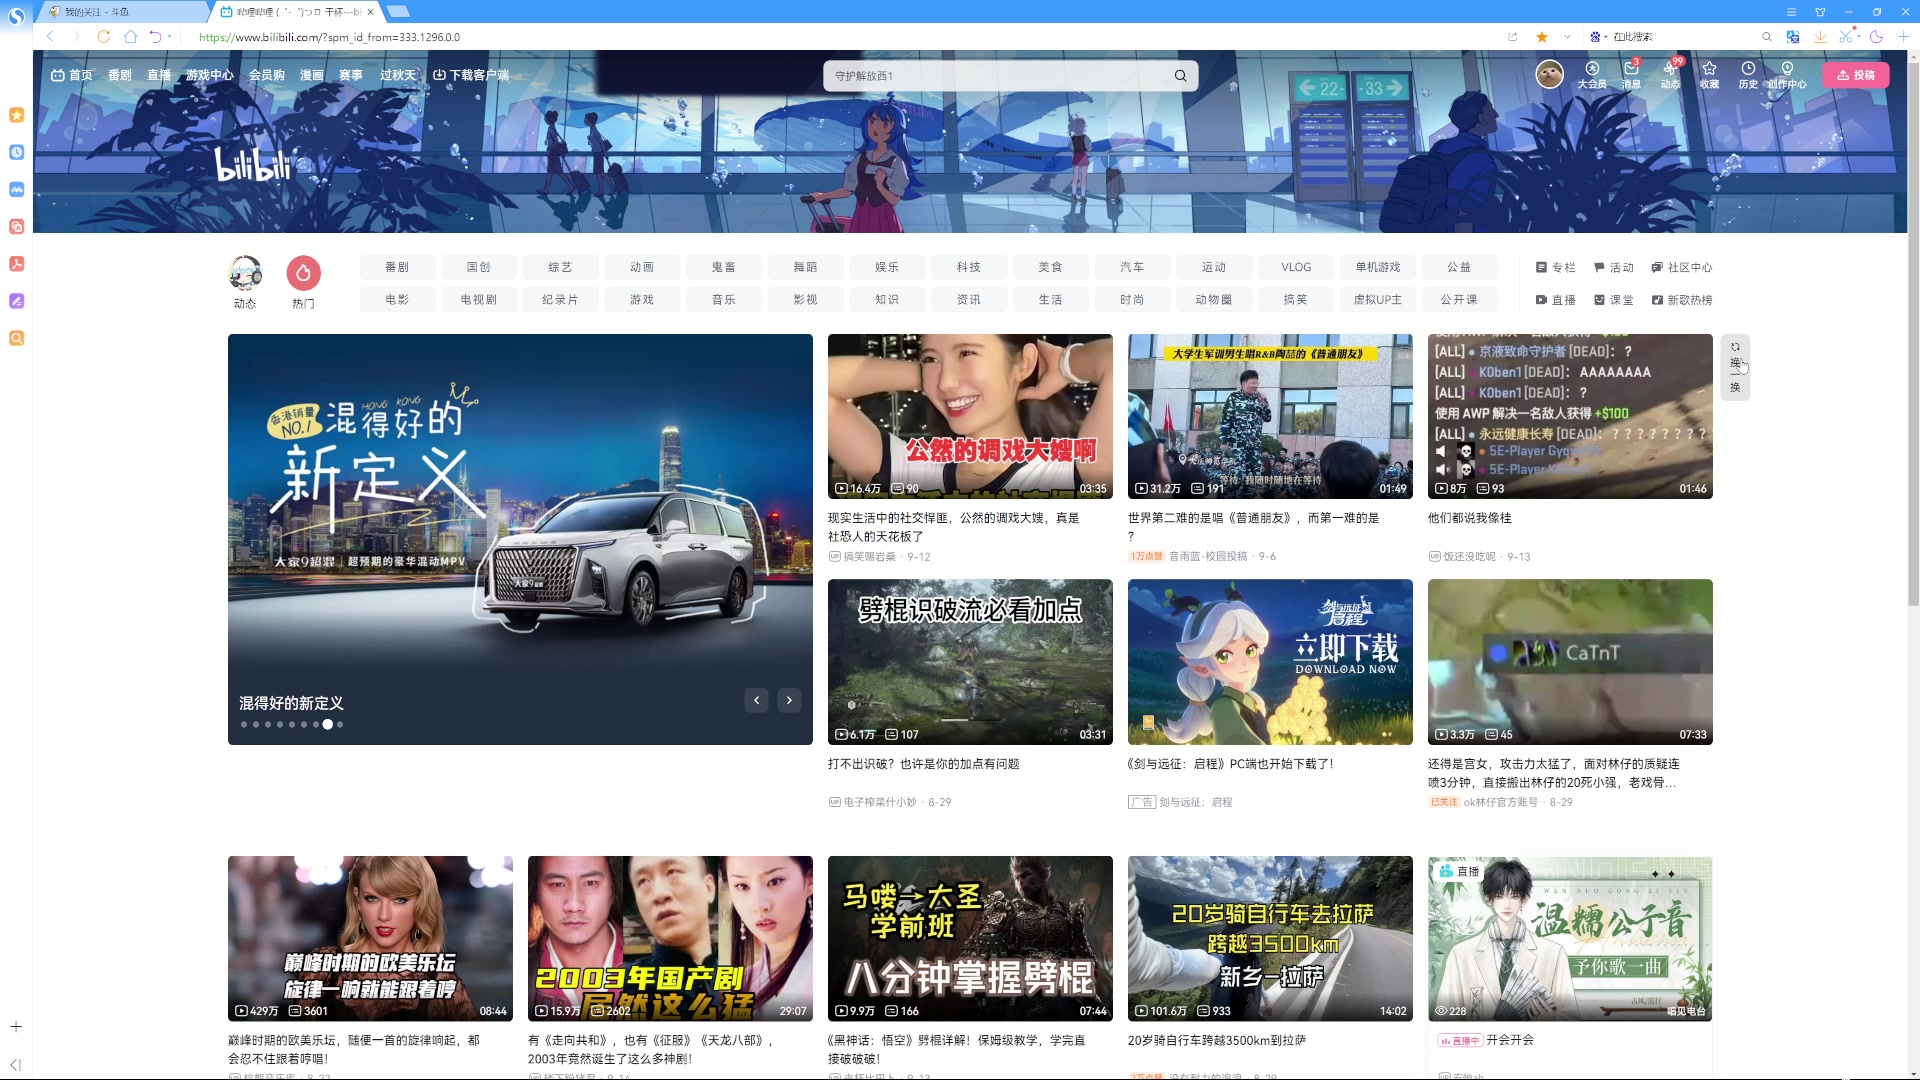1920x1080 pixels.
Task: Click the orange bookmark star icon
Action: click(x=1542, y=37)
